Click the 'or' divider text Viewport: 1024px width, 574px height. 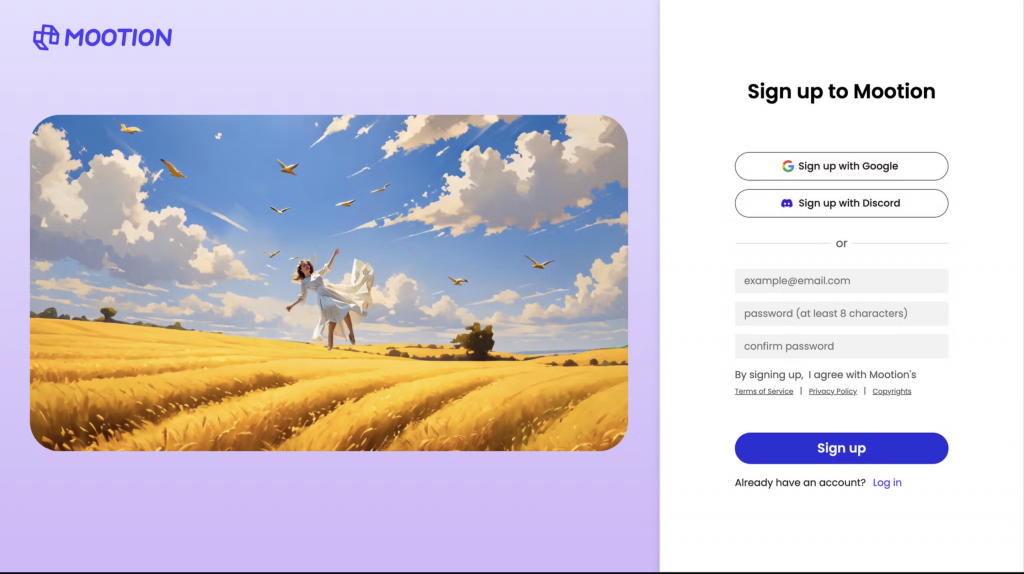tap(841, 243)
